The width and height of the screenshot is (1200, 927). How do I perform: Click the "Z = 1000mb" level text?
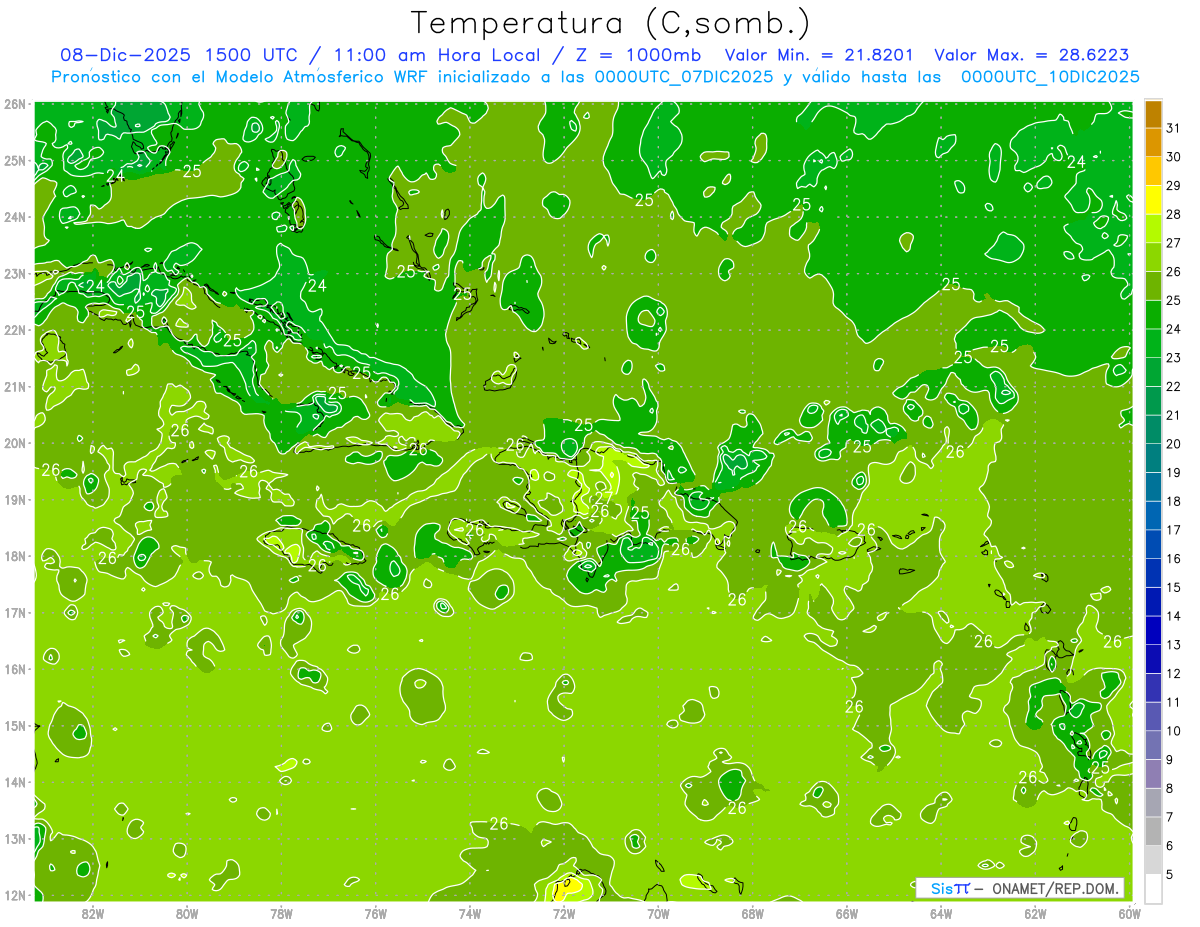coord(639,55)
